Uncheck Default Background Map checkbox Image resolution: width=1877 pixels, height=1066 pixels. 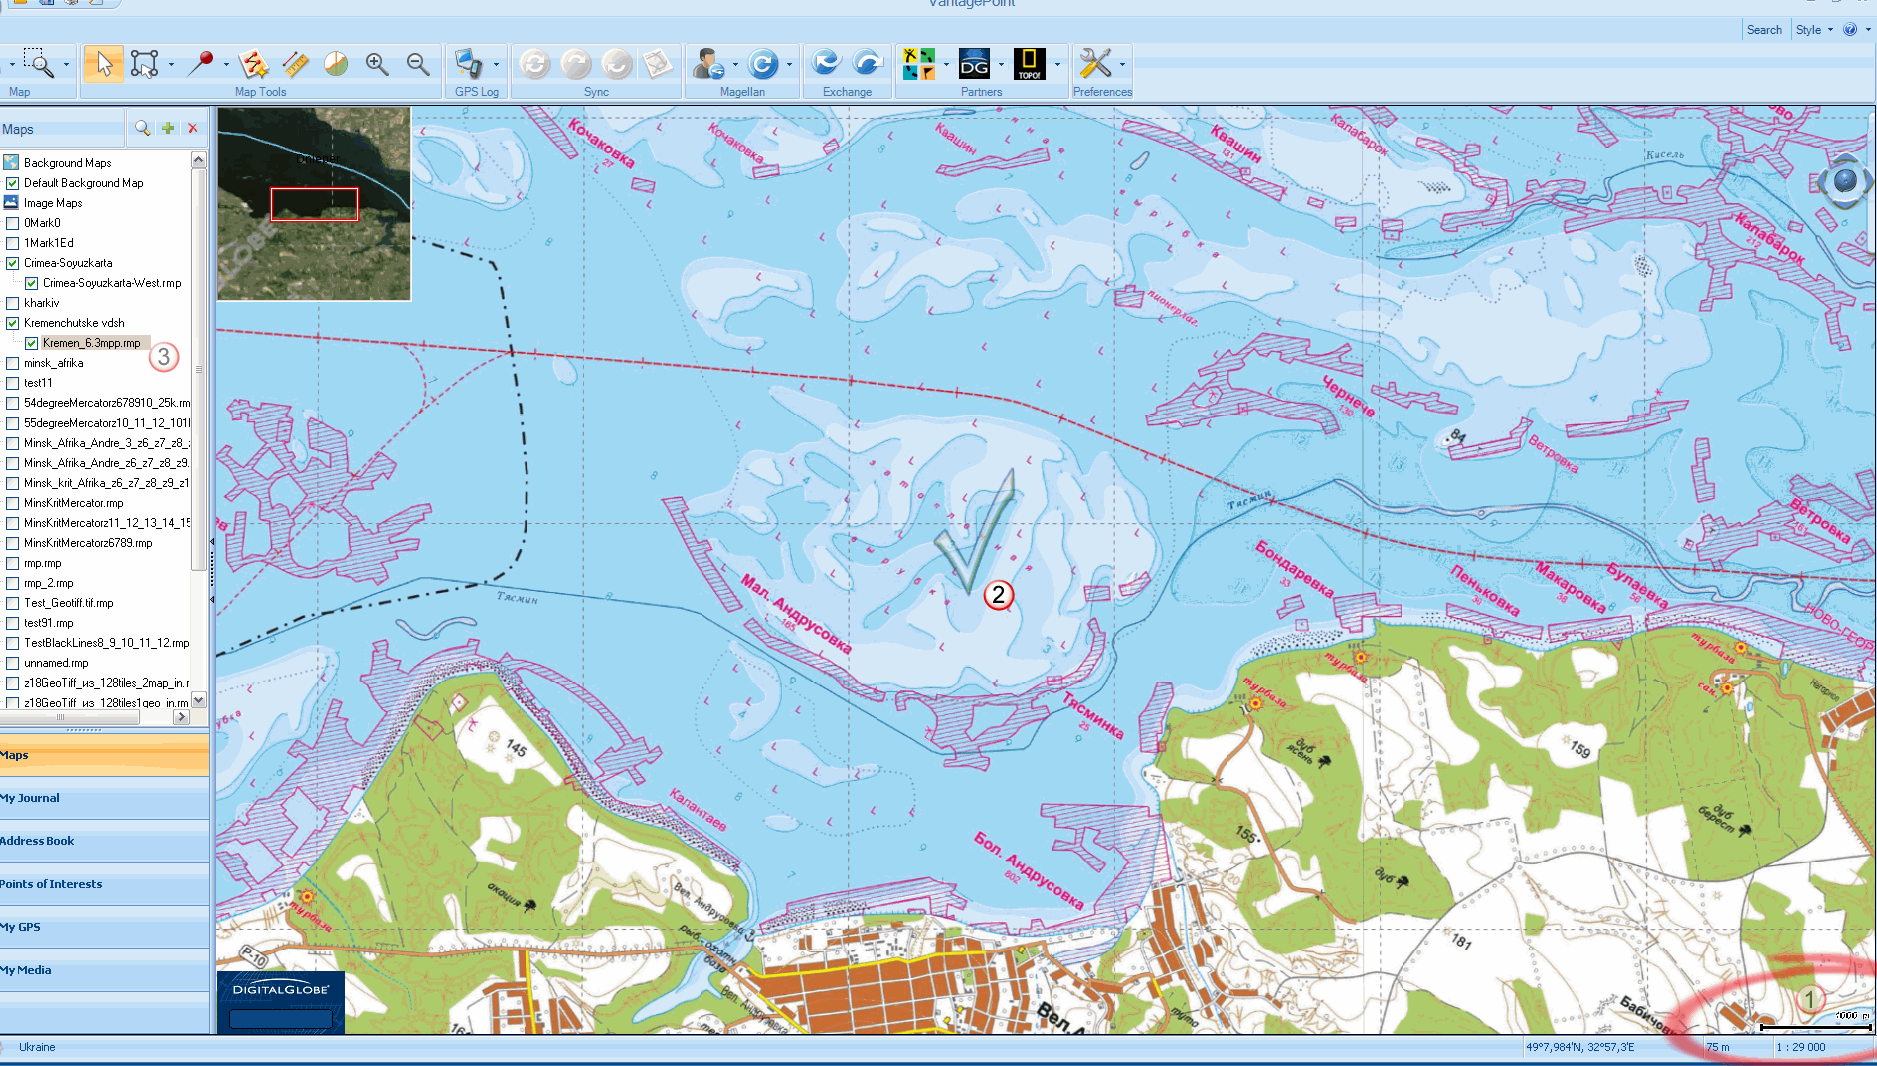click(13, 183)
